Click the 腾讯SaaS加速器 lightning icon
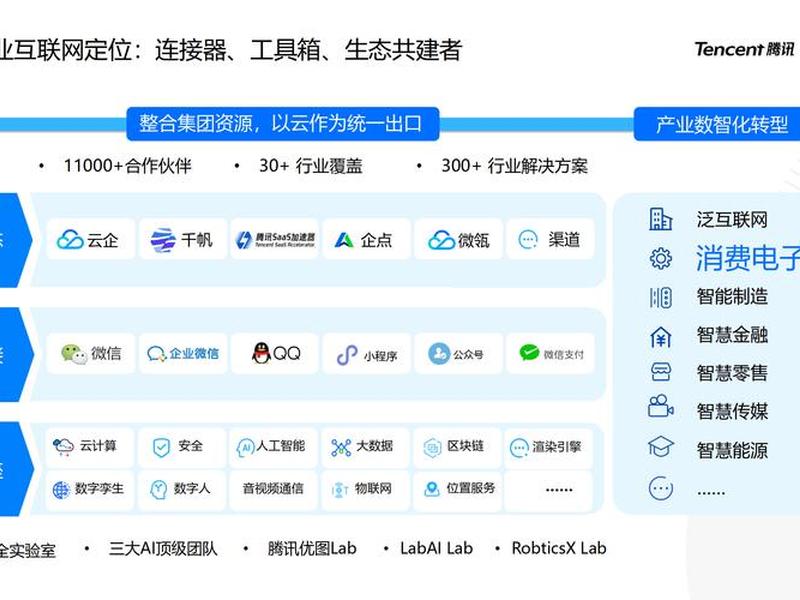 pyautogui.click(x=244, y=240)
